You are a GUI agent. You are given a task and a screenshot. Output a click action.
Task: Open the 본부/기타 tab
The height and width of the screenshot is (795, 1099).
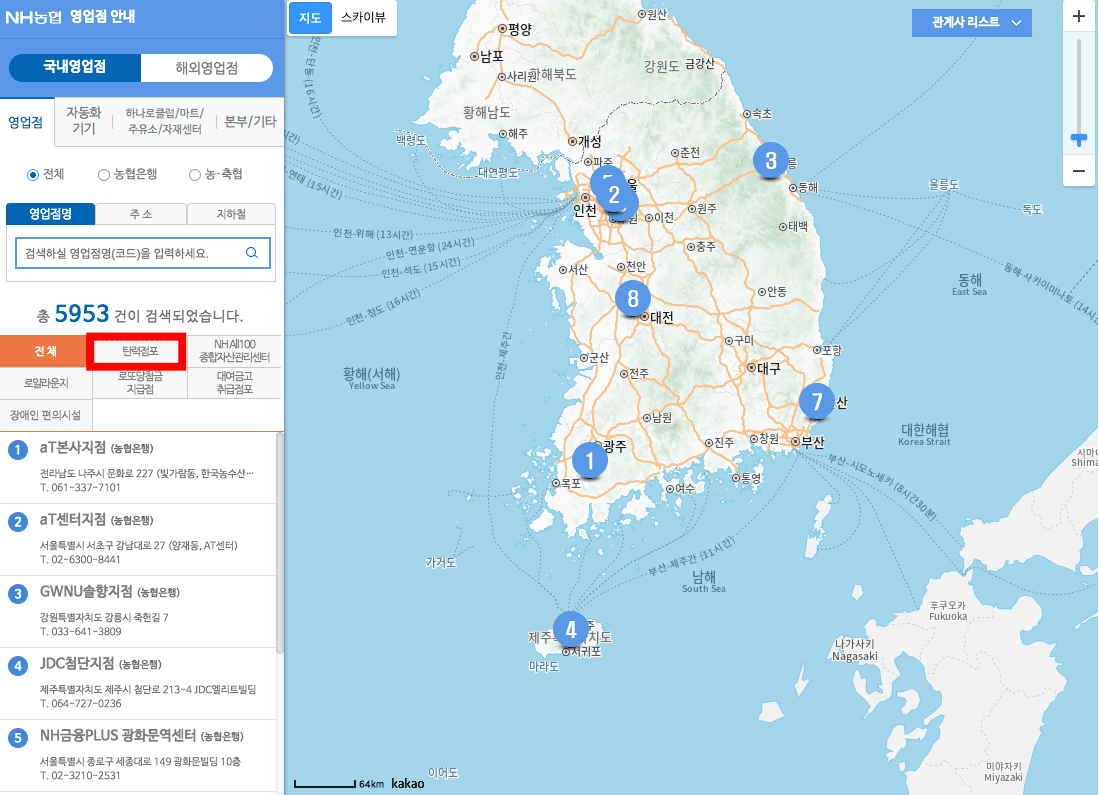tap(250, 121)
